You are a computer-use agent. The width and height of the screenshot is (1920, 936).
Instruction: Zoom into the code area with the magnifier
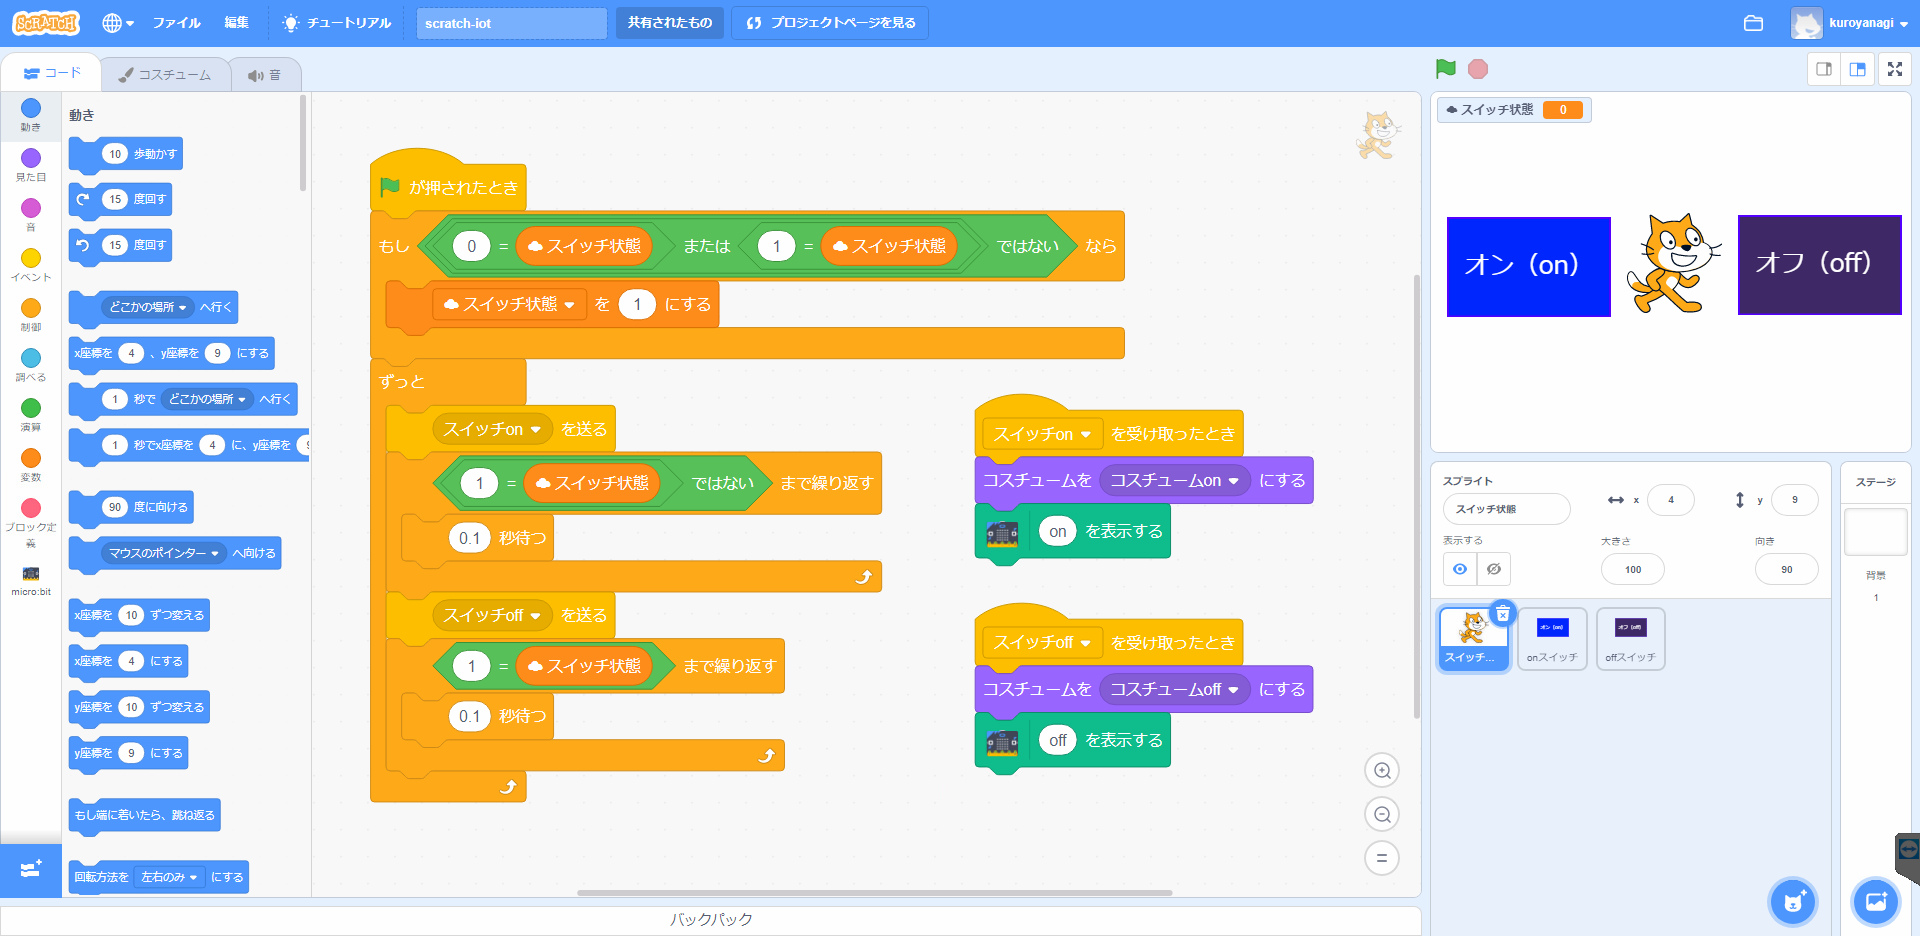tap(1382, 770)
